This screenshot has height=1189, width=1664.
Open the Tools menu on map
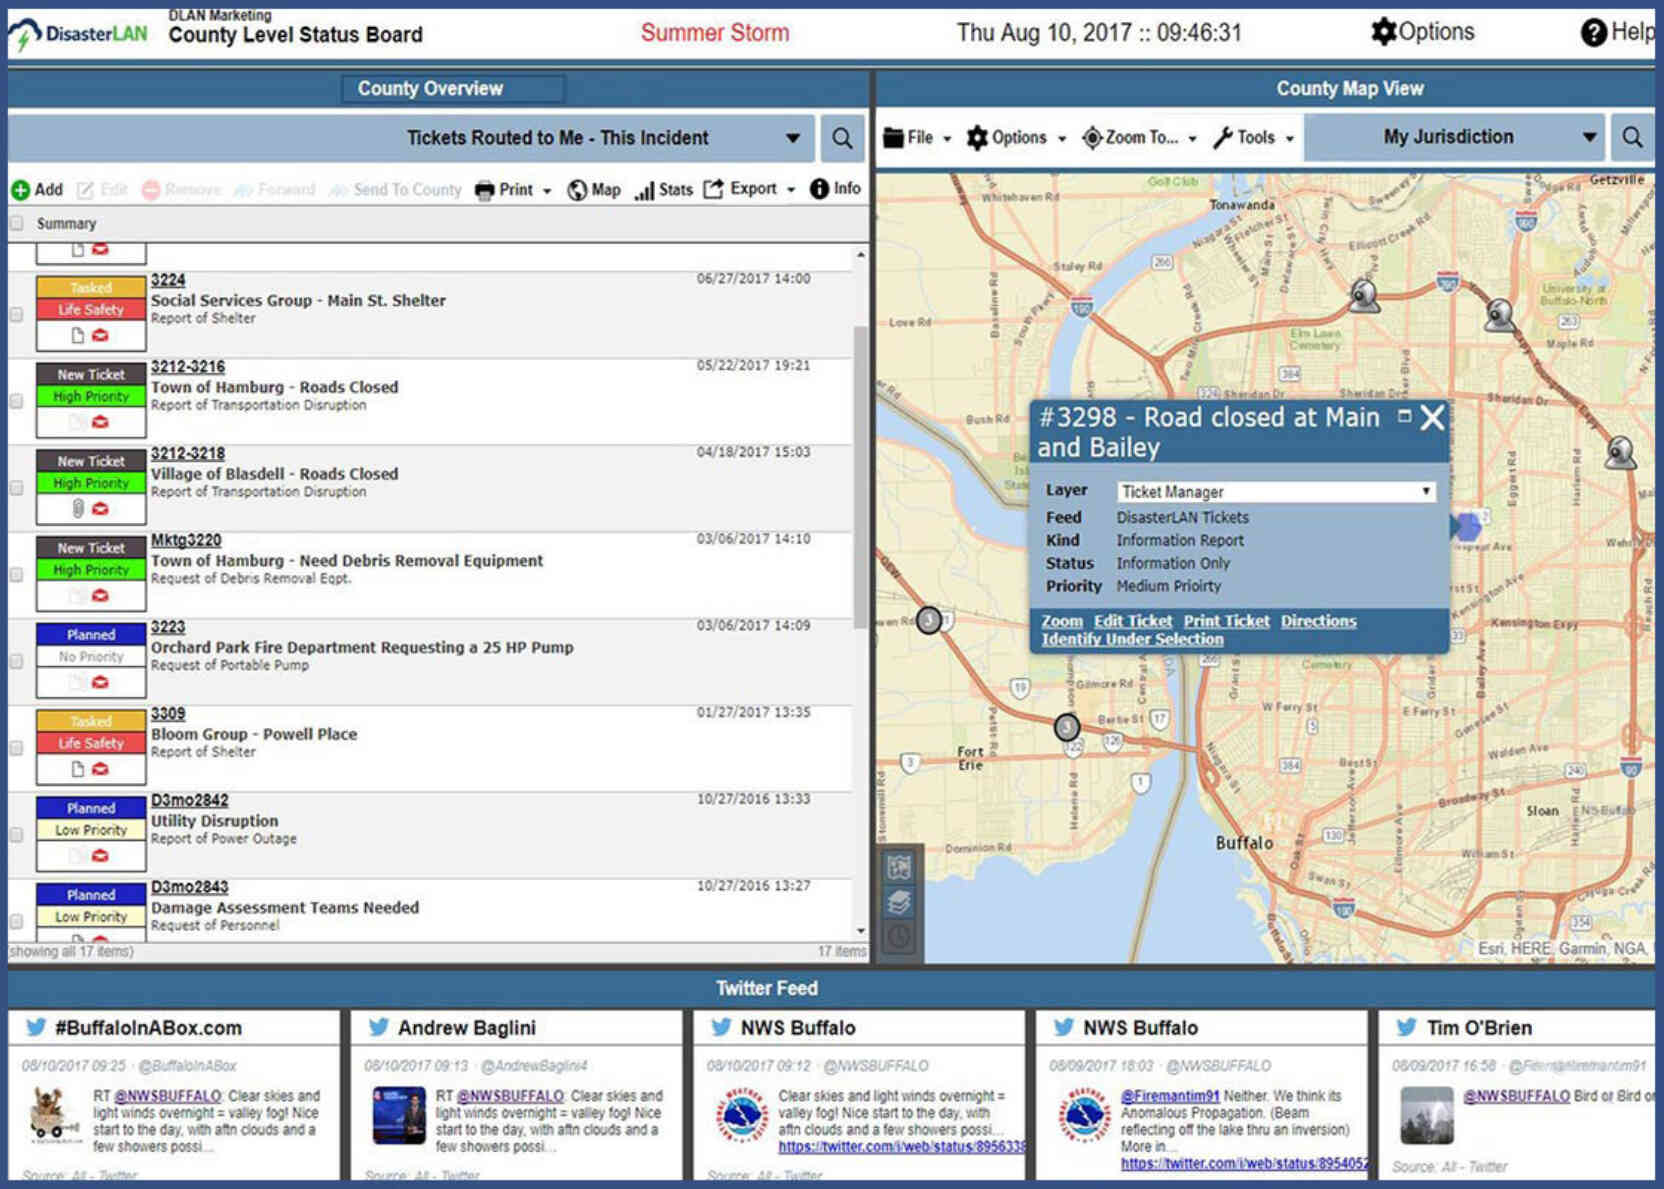tap(1253, 138)
